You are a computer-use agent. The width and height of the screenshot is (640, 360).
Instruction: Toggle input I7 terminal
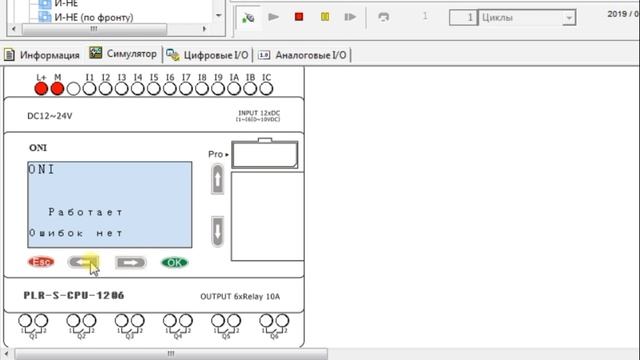point(186,89)
